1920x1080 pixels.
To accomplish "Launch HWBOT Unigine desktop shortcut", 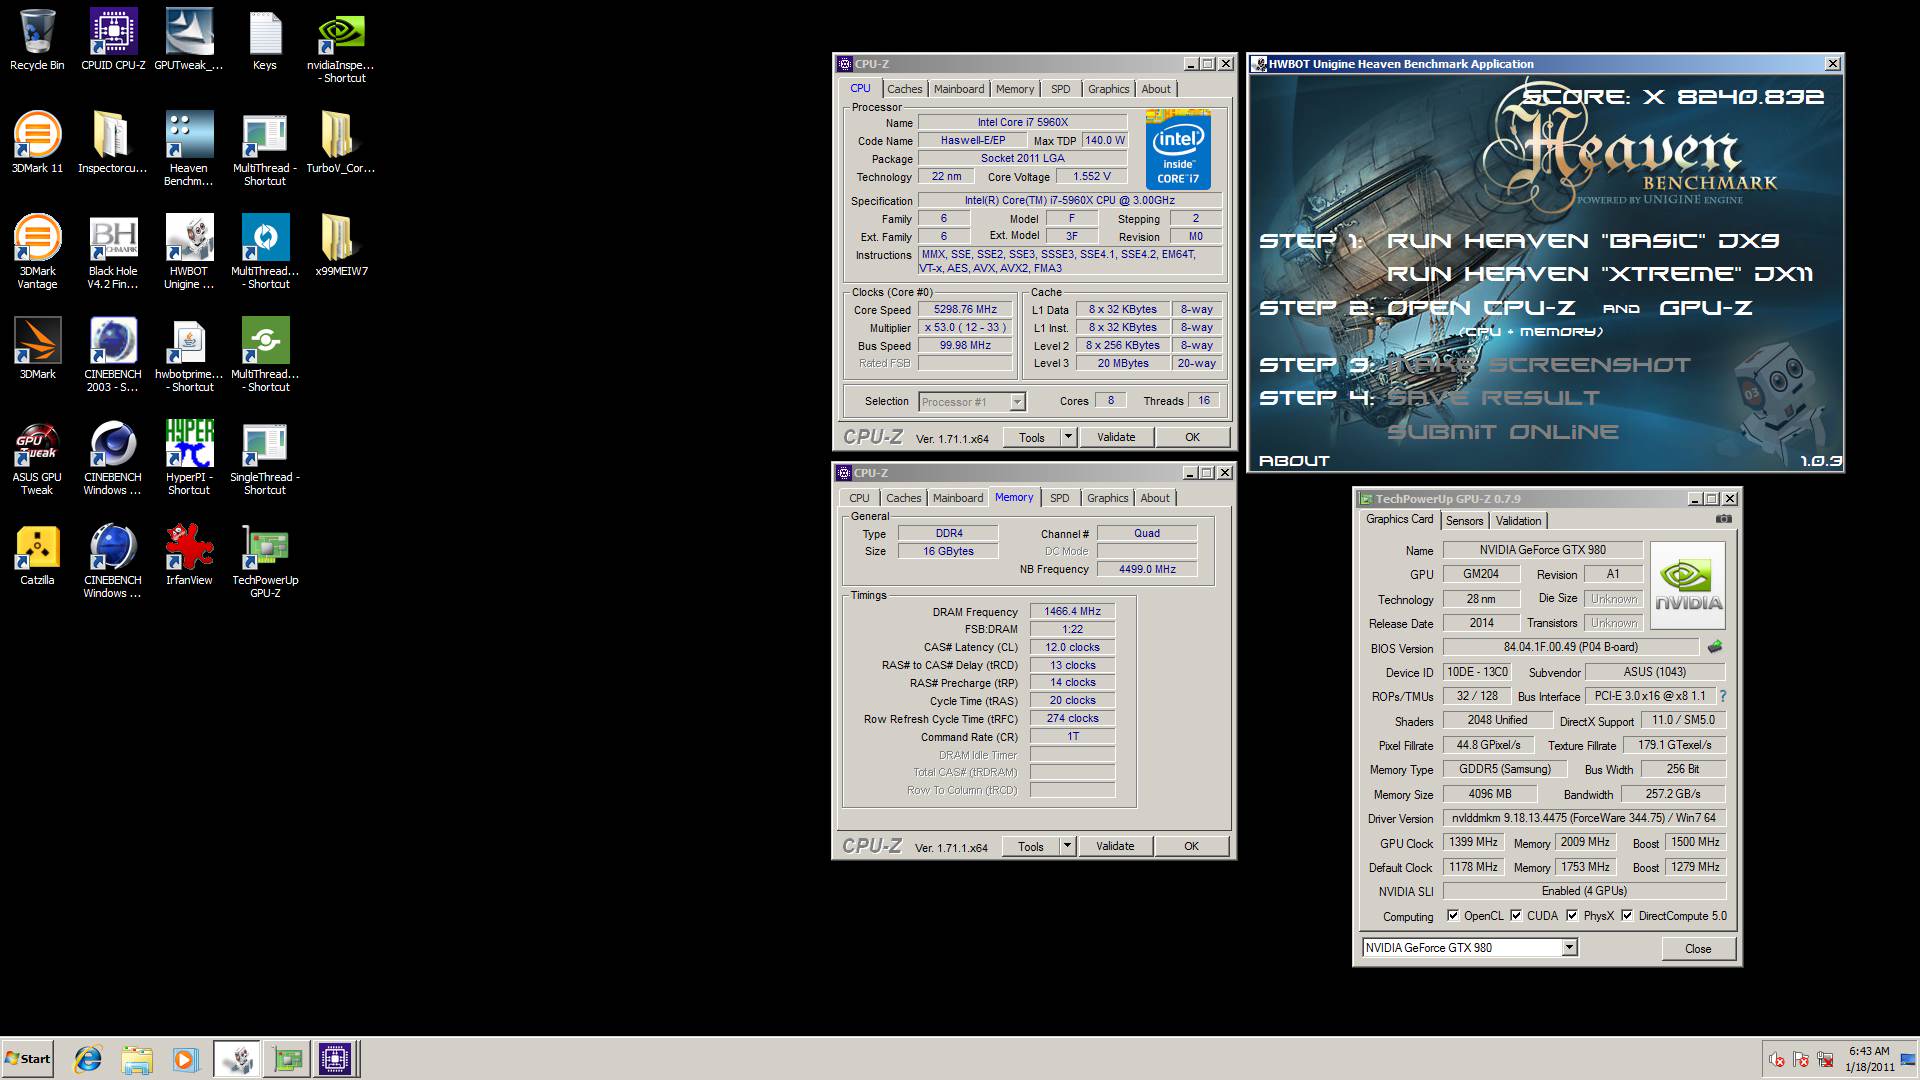I will pos(189,252).
